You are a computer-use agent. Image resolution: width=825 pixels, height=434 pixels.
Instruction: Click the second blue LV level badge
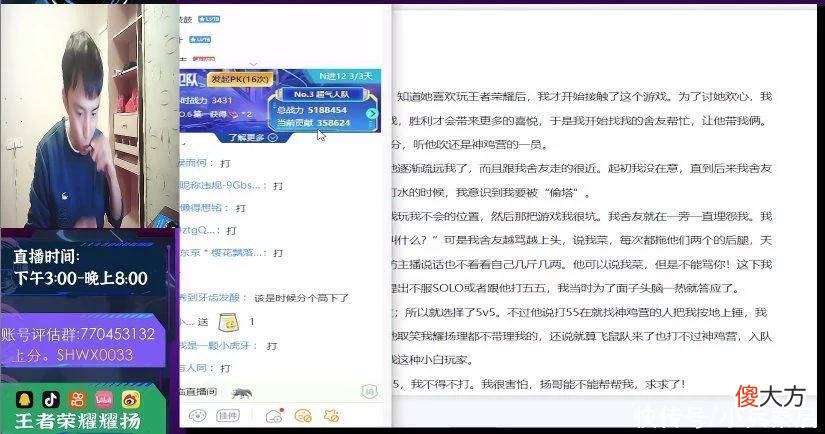(200, 39)
